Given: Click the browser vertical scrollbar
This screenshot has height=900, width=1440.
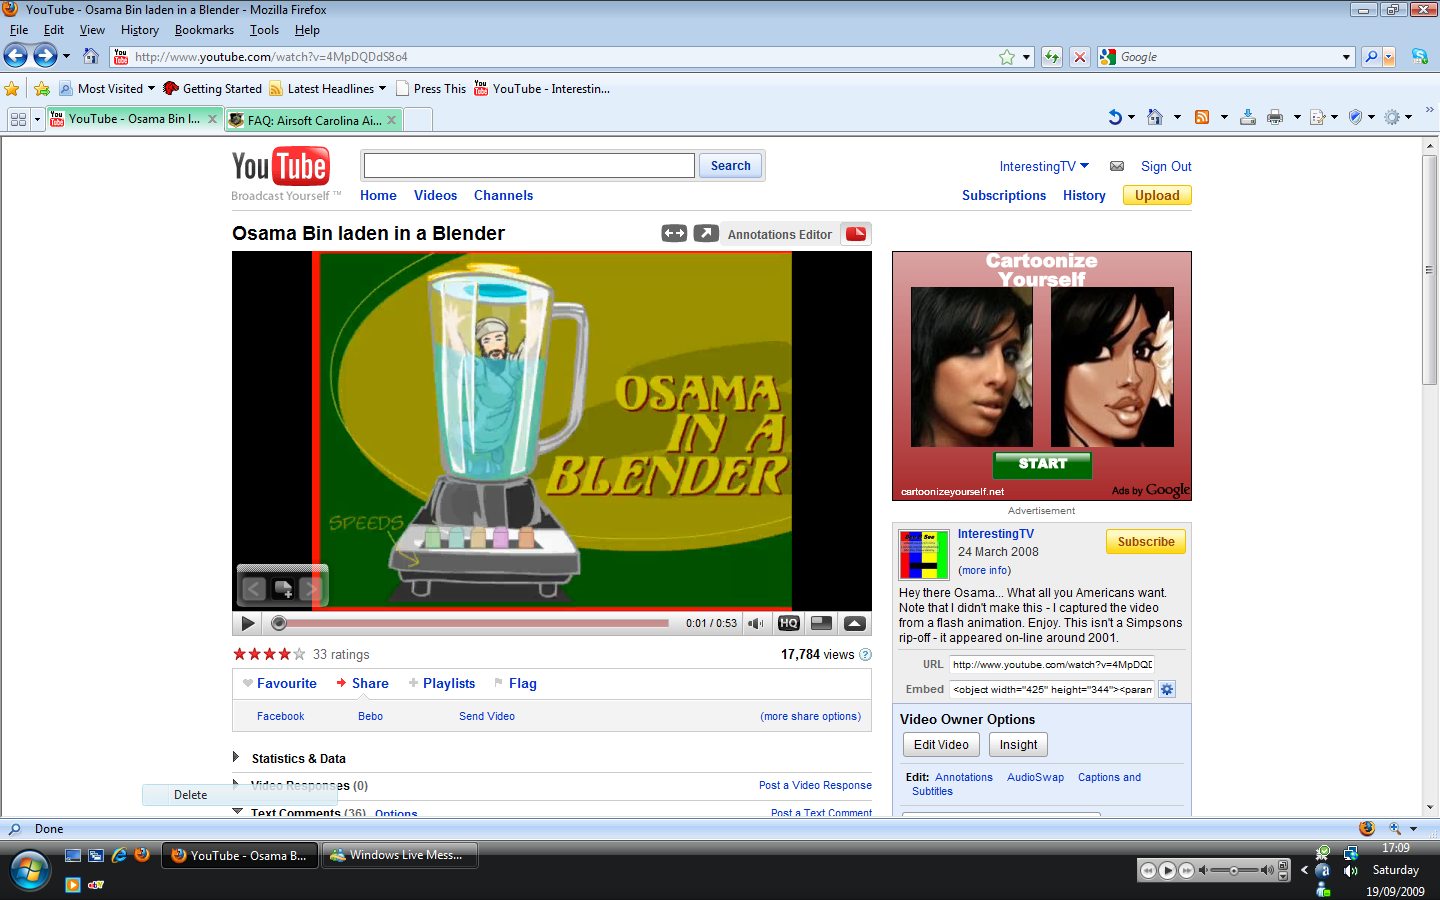Looking at the screenshot, I should tap(1429, 270).
